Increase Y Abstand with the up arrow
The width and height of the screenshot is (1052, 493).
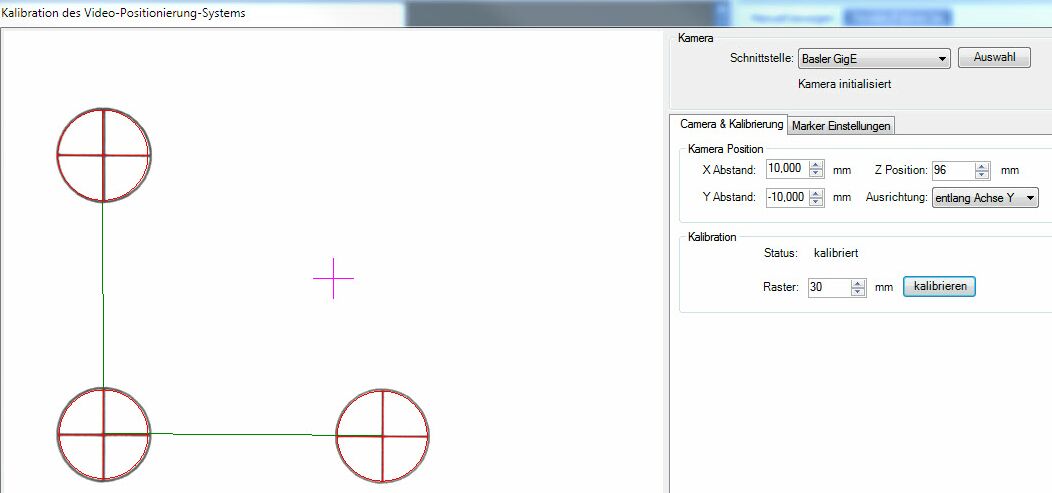(x=816, y=193)
